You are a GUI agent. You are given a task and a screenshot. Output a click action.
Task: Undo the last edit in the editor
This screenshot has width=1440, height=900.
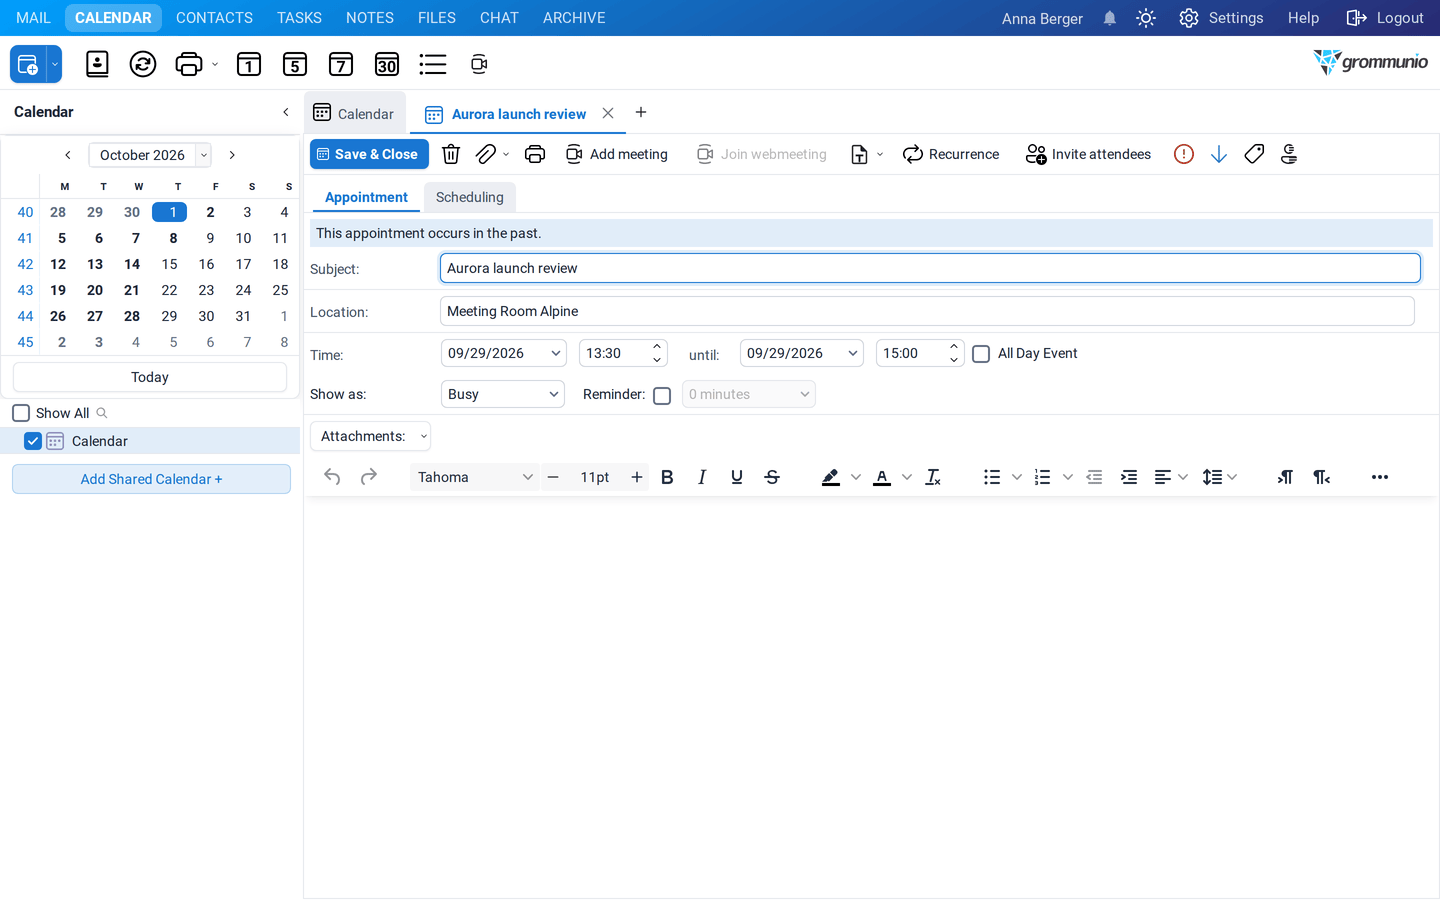332,477
